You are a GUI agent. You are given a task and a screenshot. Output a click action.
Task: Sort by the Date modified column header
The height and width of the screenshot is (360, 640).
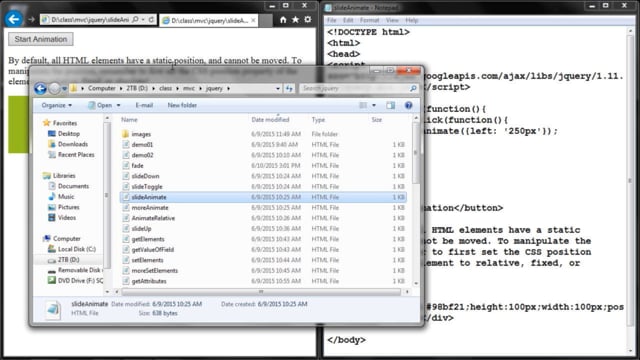tap(270, 120)
